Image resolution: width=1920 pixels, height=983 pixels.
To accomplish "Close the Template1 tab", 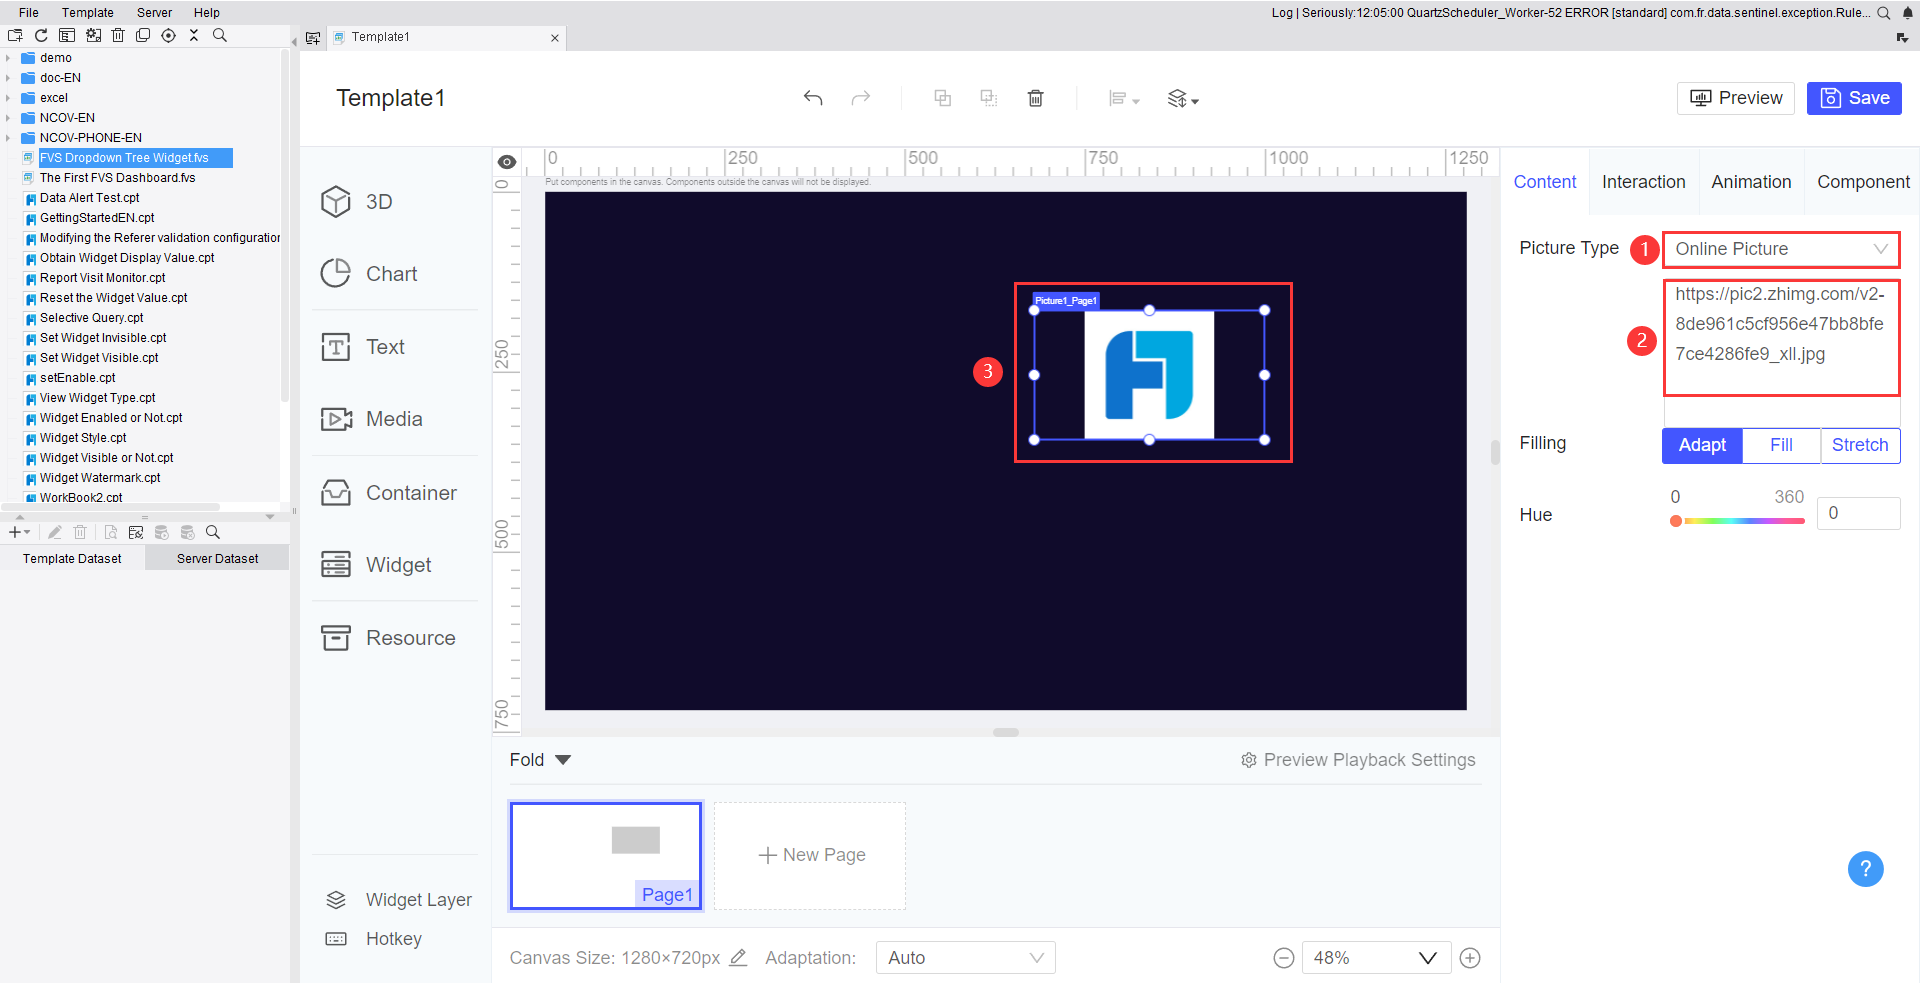I will point(555,38).
